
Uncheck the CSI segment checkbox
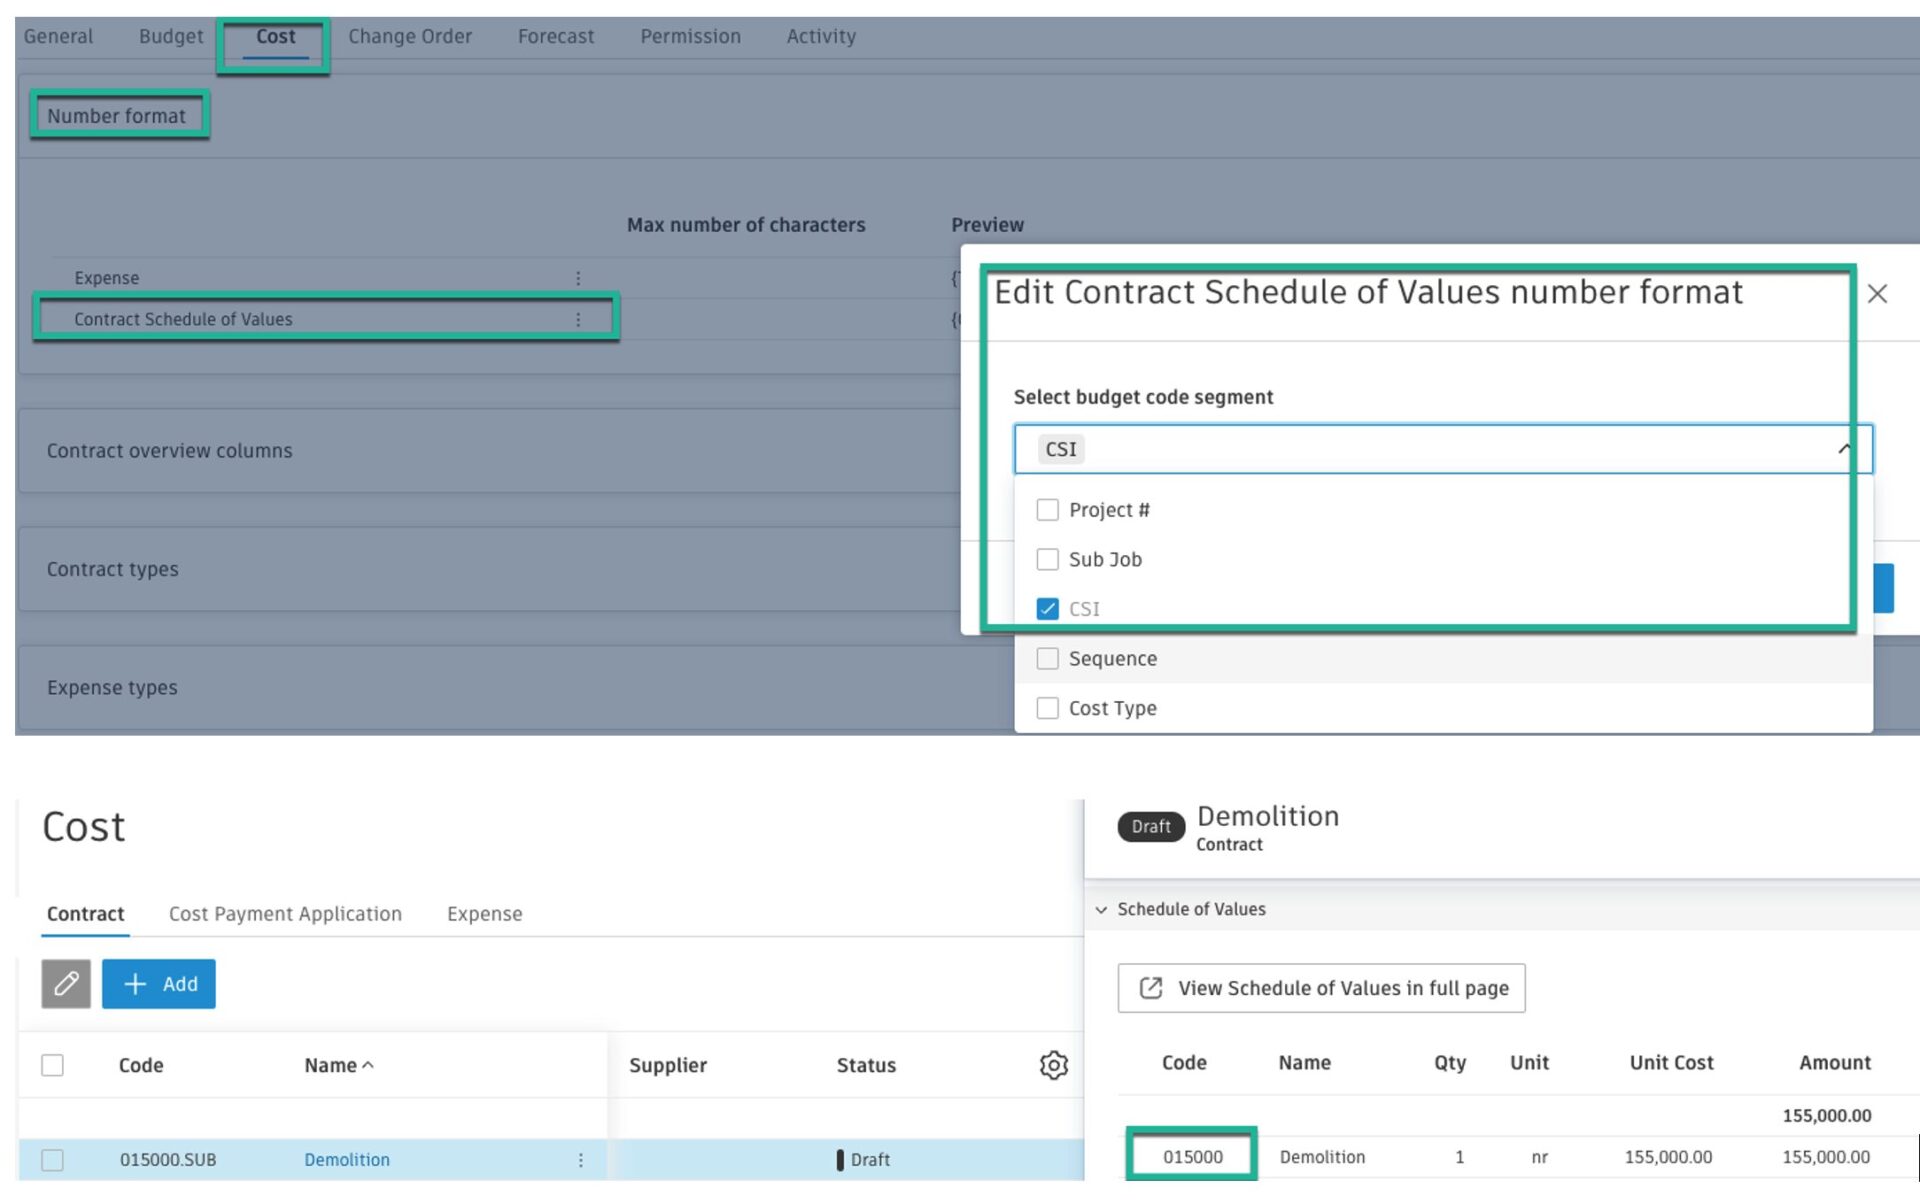pos(1047,608)
